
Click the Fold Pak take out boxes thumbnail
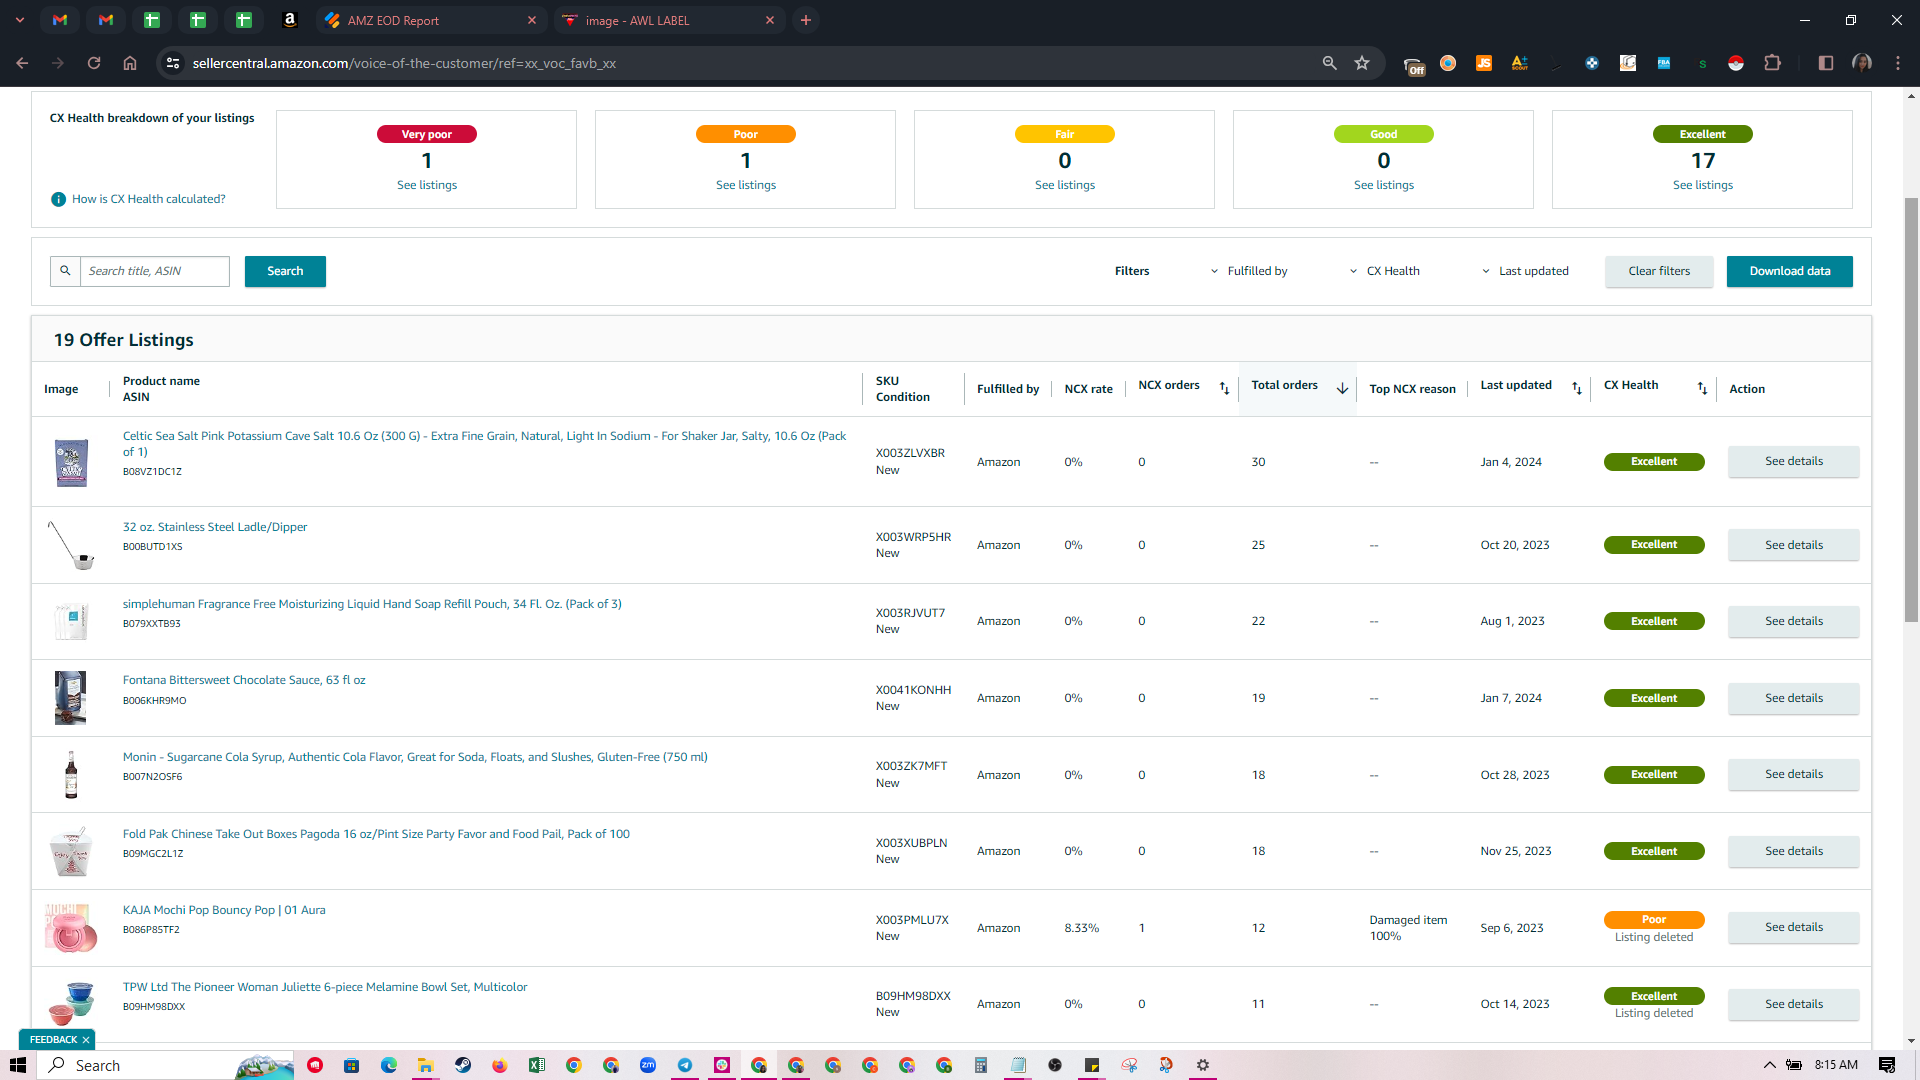(x=71, y=851)
